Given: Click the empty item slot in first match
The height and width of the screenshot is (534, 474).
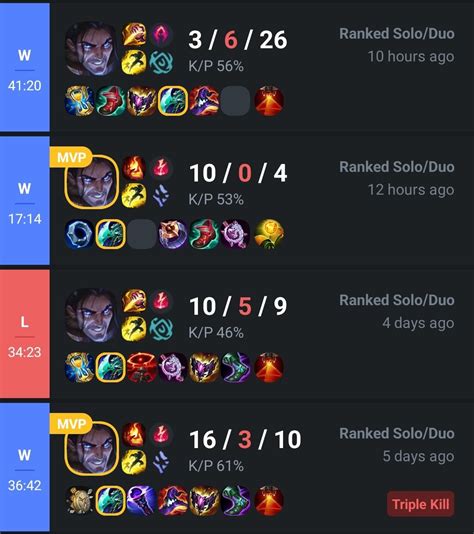Looking at the screenshot, I should (x=235, y=101).
